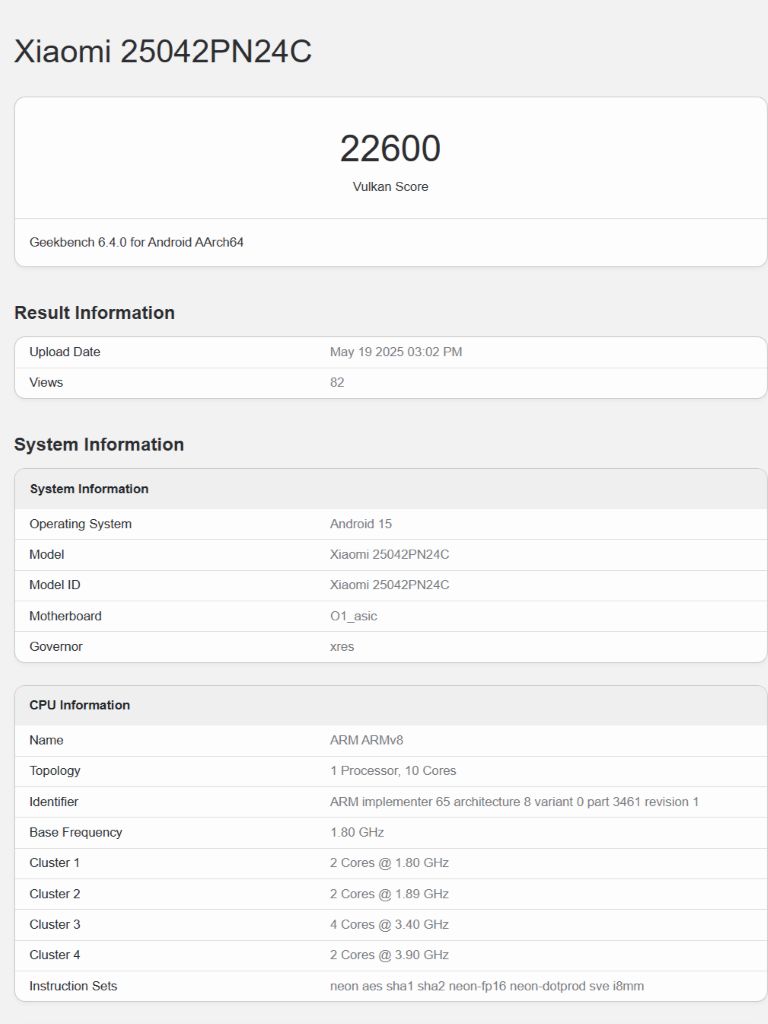
Task: Select the neon aes sha1 instruction sets value
Action: [x=487, y=986]
